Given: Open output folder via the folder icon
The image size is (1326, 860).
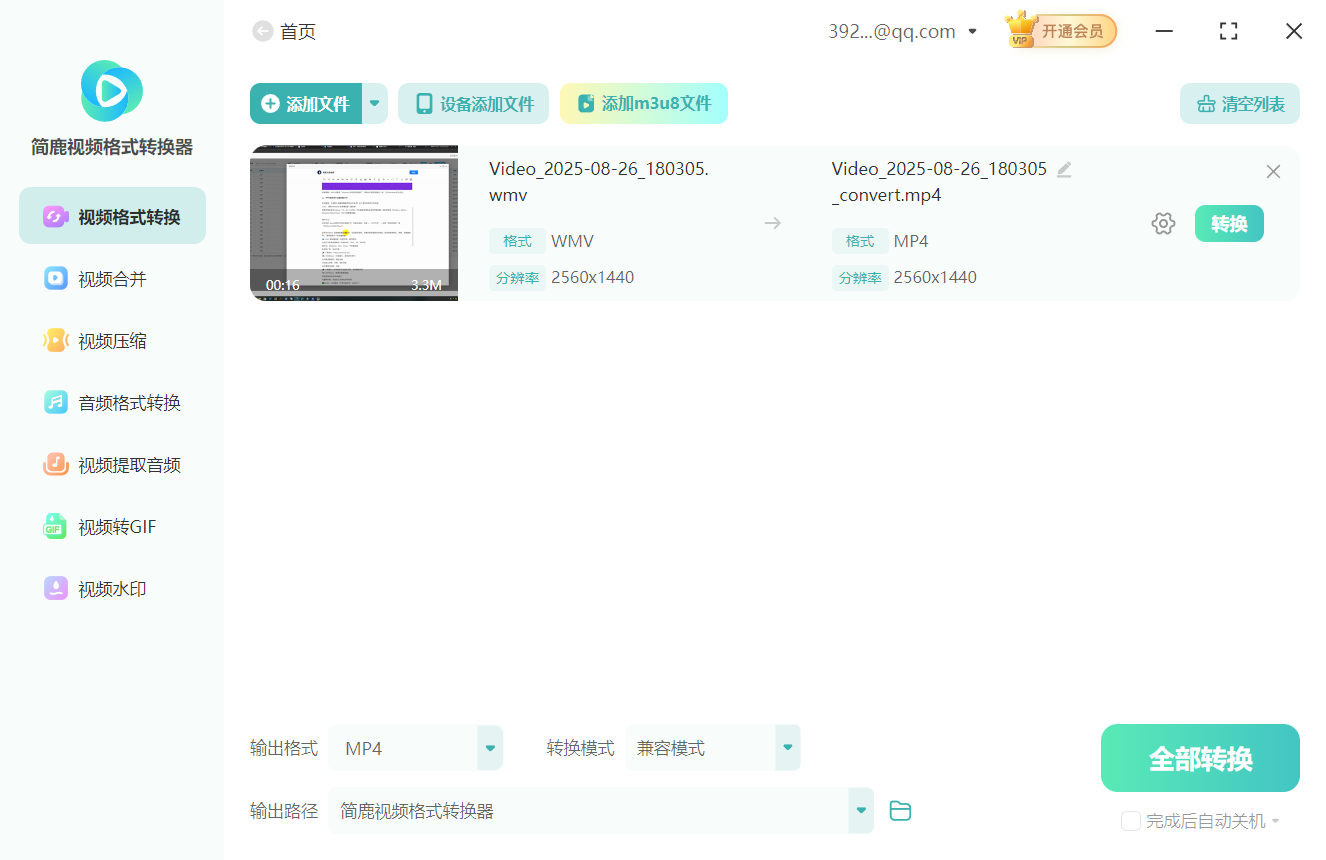Looking at the screenshot, I should [x=899, y=810].
